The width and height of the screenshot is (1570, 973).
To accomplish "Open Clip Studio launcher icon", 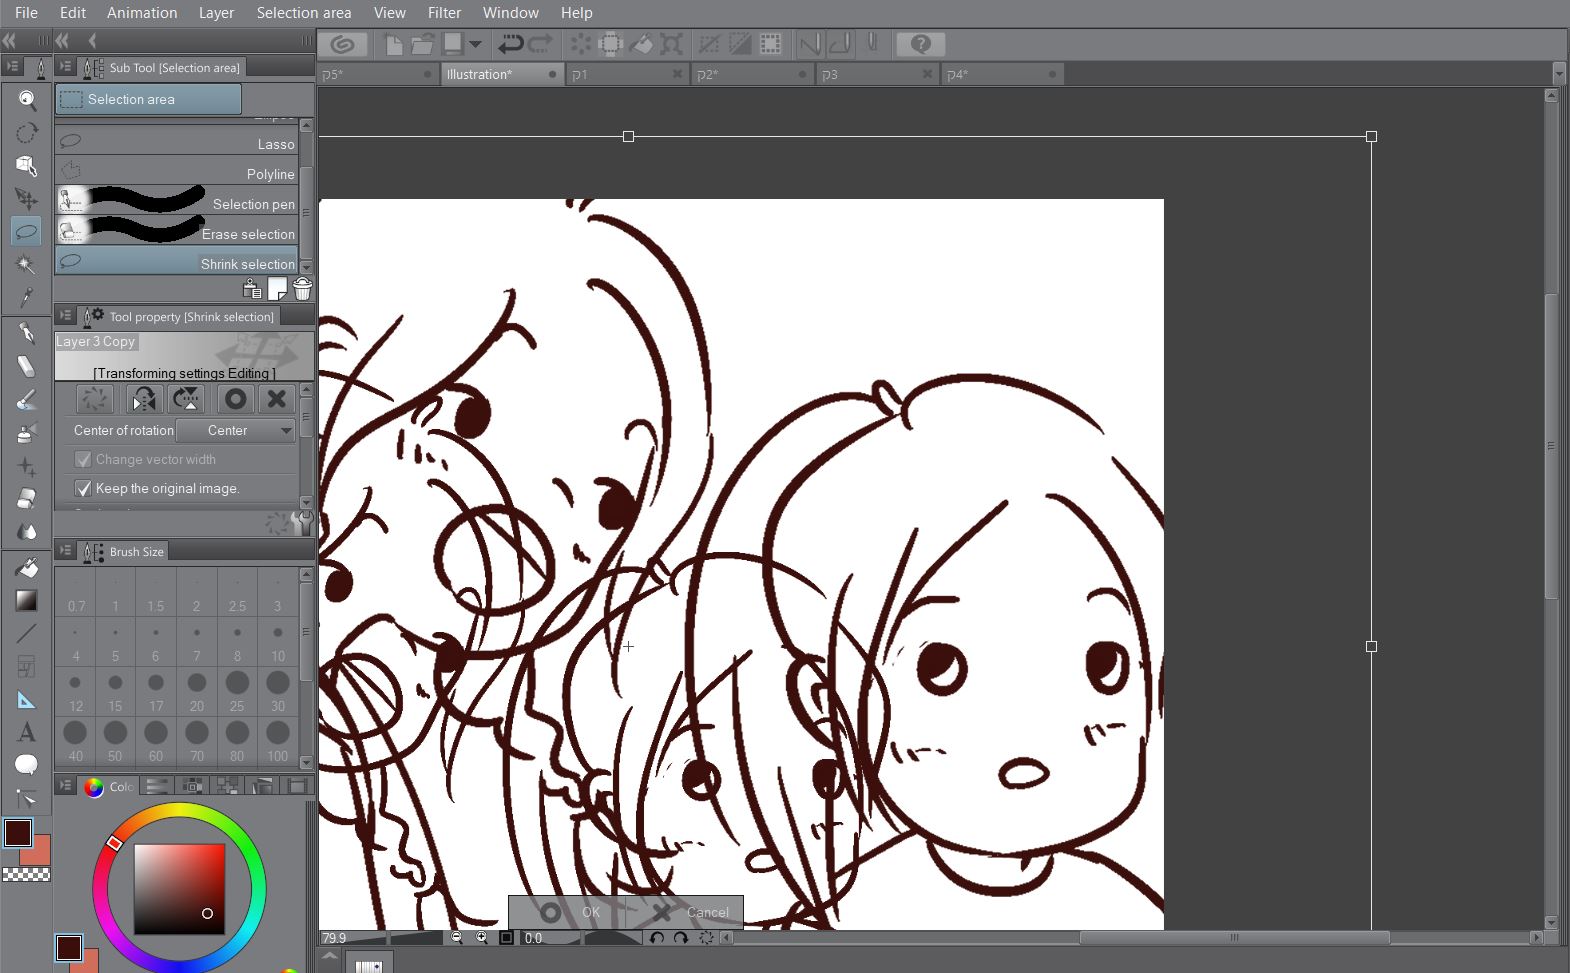I will click(343, 44).
